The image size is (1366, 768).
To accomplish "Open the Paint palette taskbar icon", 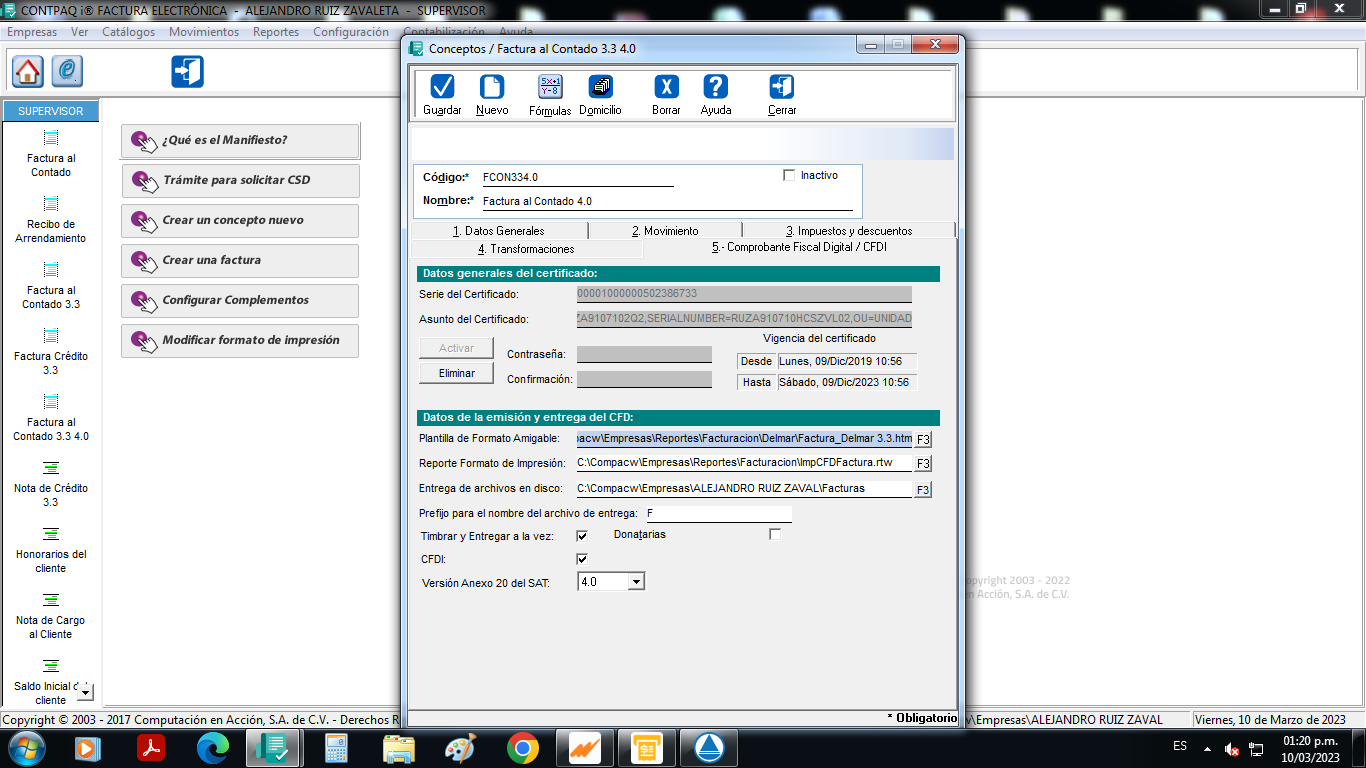I will [x=460, y=747].
